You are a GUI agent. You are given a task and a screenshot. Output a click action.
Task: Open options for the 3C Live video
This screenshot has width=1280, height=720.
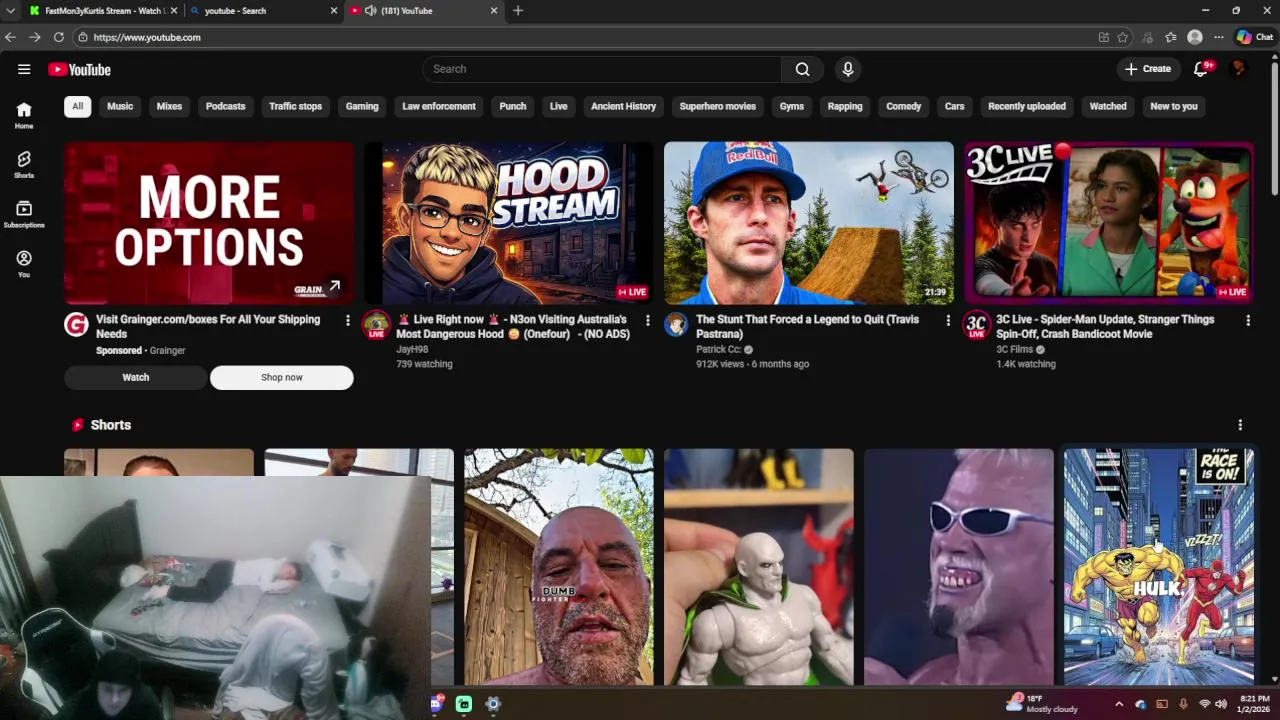point(1248,320)
